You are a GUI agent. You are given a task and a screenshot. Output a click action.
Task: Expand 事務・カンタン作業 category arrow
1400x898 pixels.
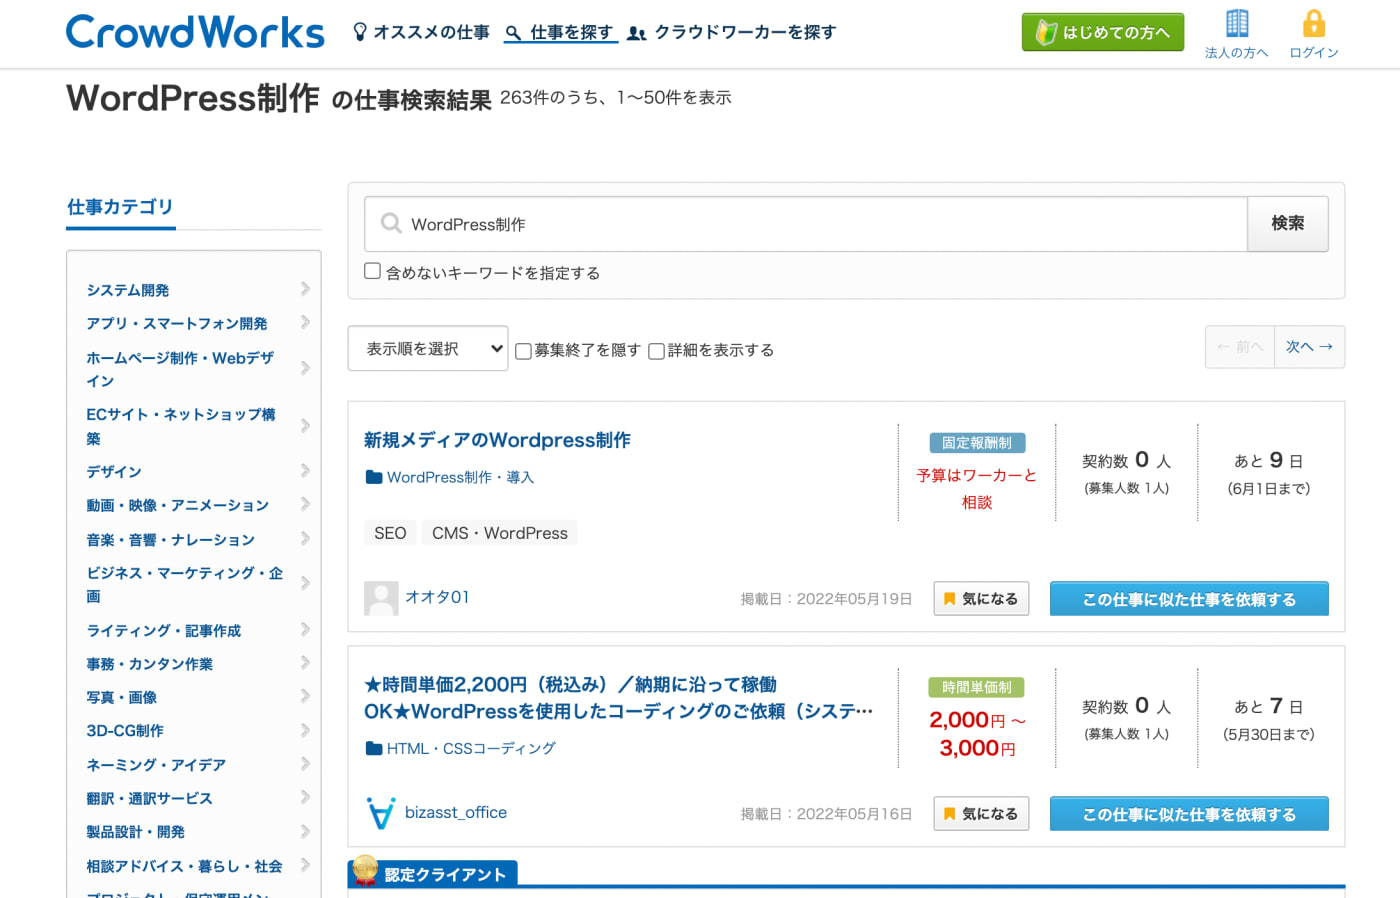305,662
